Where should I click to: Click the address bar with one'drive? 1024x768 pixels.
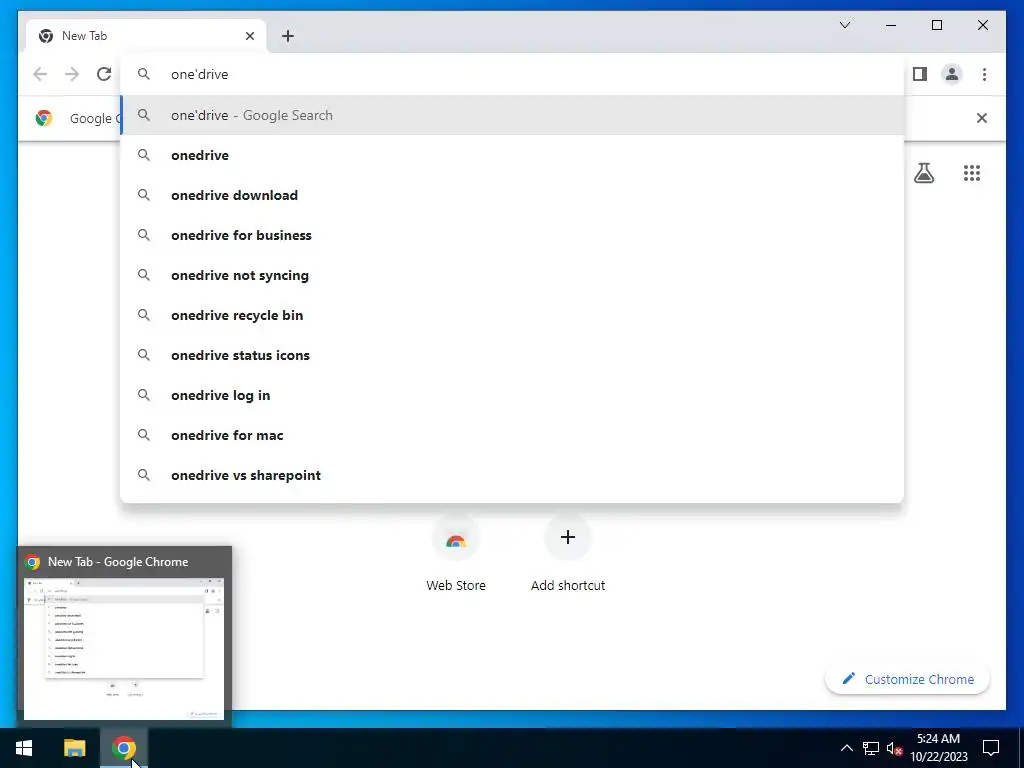click(513, 74)
